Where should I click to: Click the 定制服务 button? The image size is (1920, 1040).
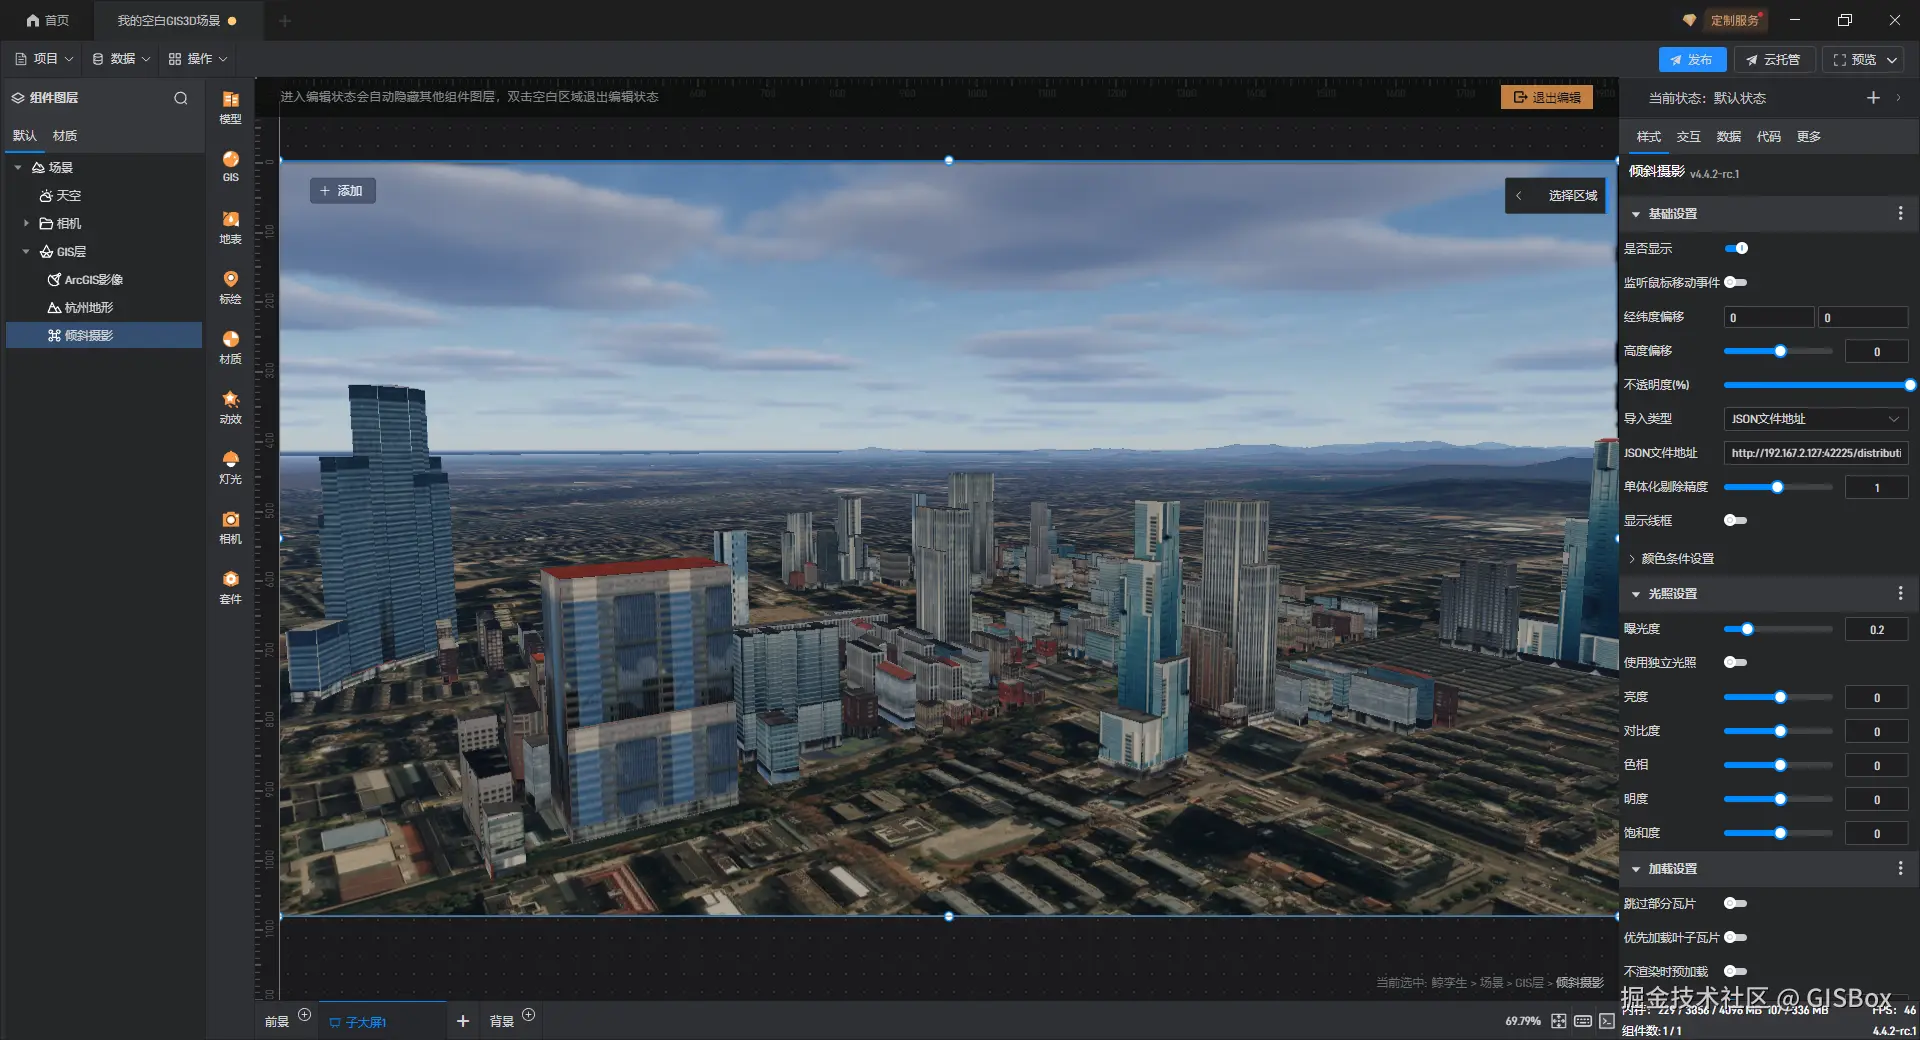[1734, 20]
